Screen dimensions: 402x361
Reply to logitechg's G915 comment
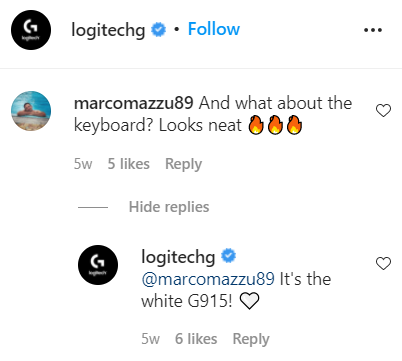pos(251,339)
